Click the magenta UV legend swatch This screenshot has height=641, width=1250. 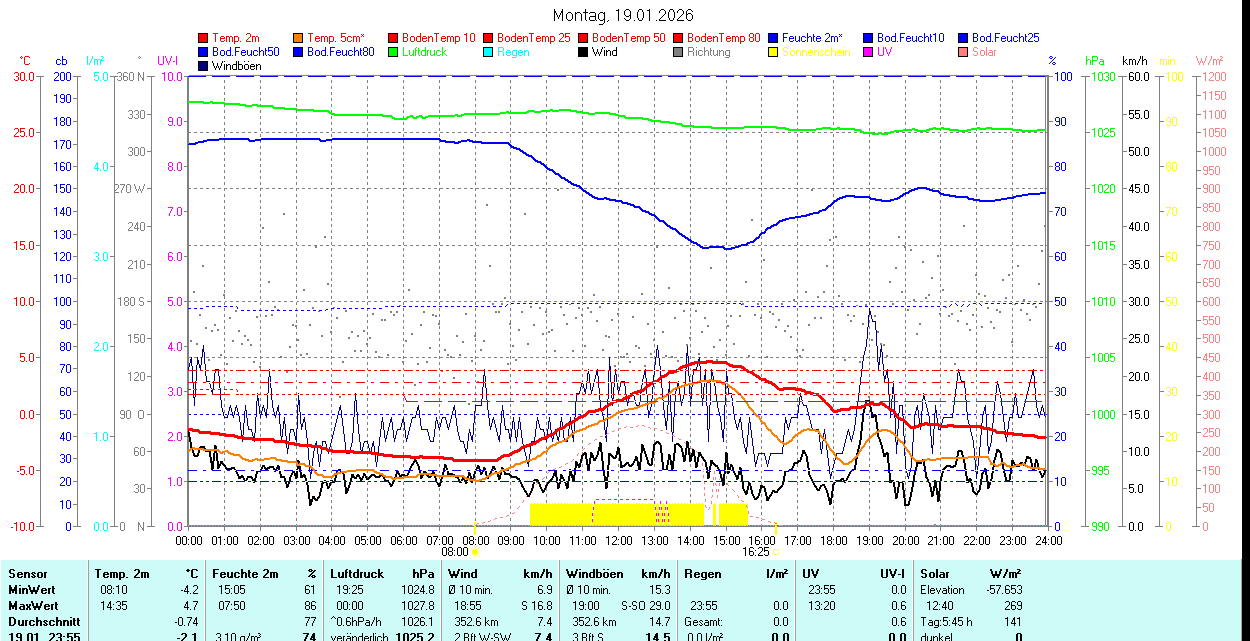tap(869, 52)
